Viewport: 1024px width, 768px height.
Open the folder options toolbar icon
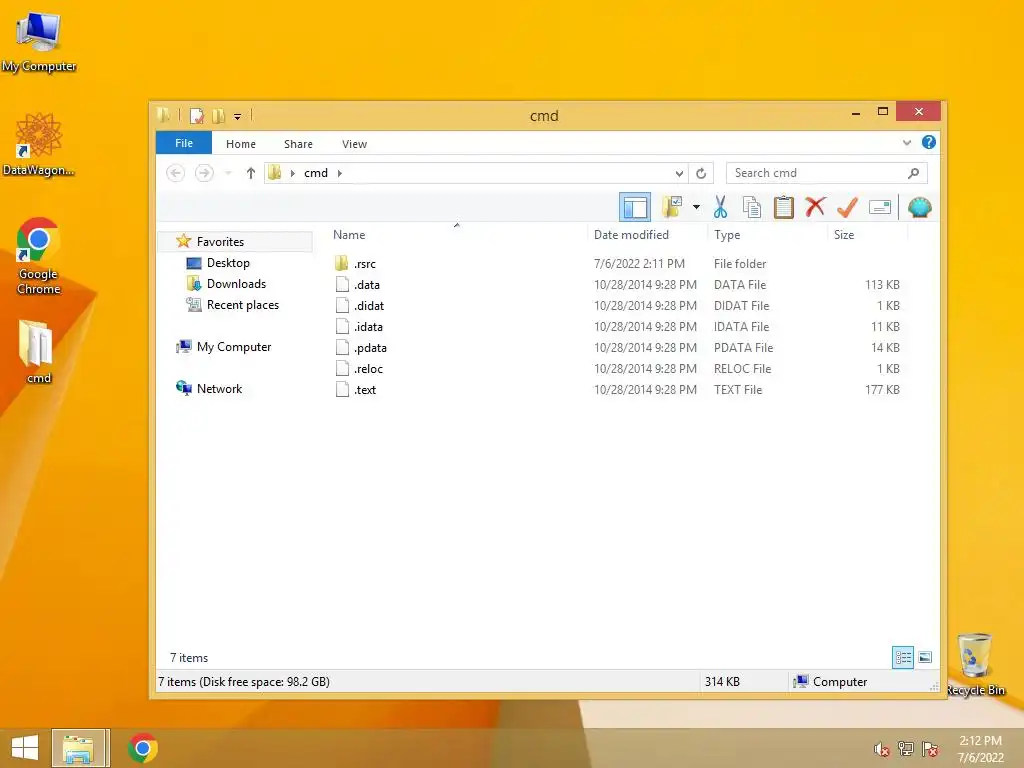click(x=672, y=208)
